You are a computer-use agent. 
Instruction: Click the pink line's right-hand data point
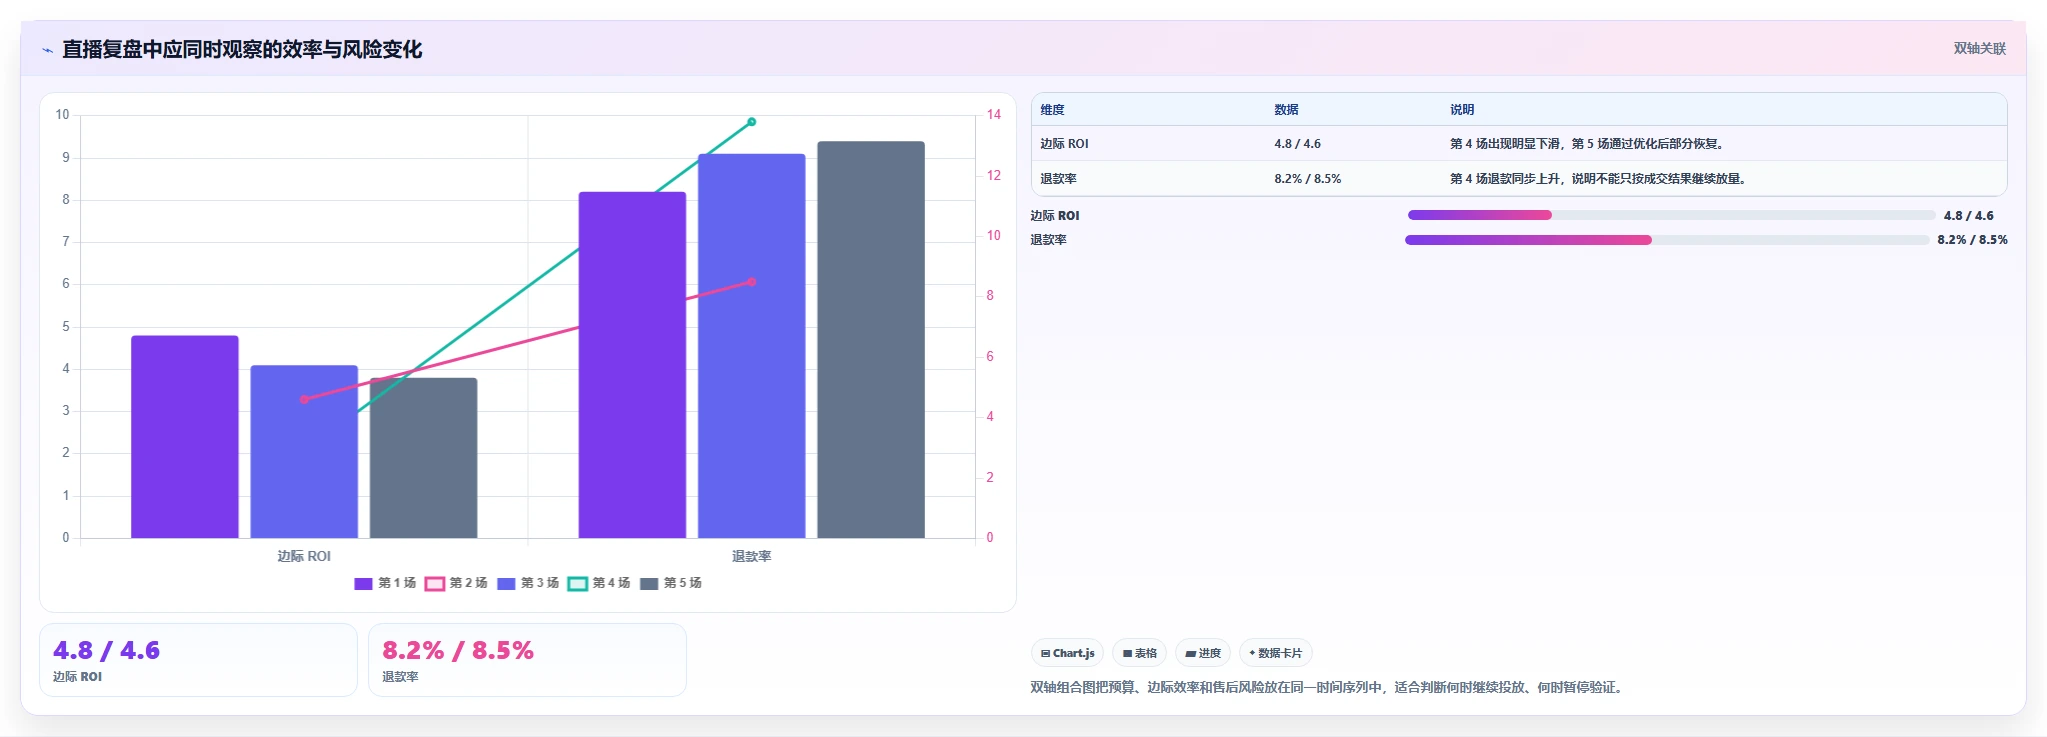point(751,282)
